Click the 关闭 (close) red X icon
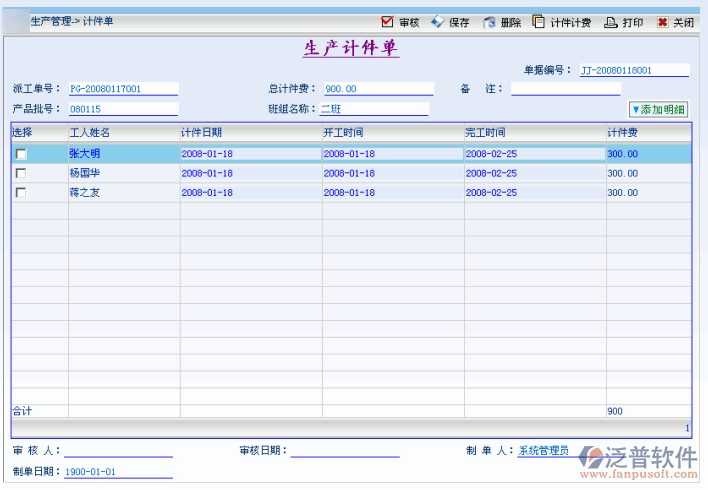This screenshot has height=490, width=708. coord(662,22)
